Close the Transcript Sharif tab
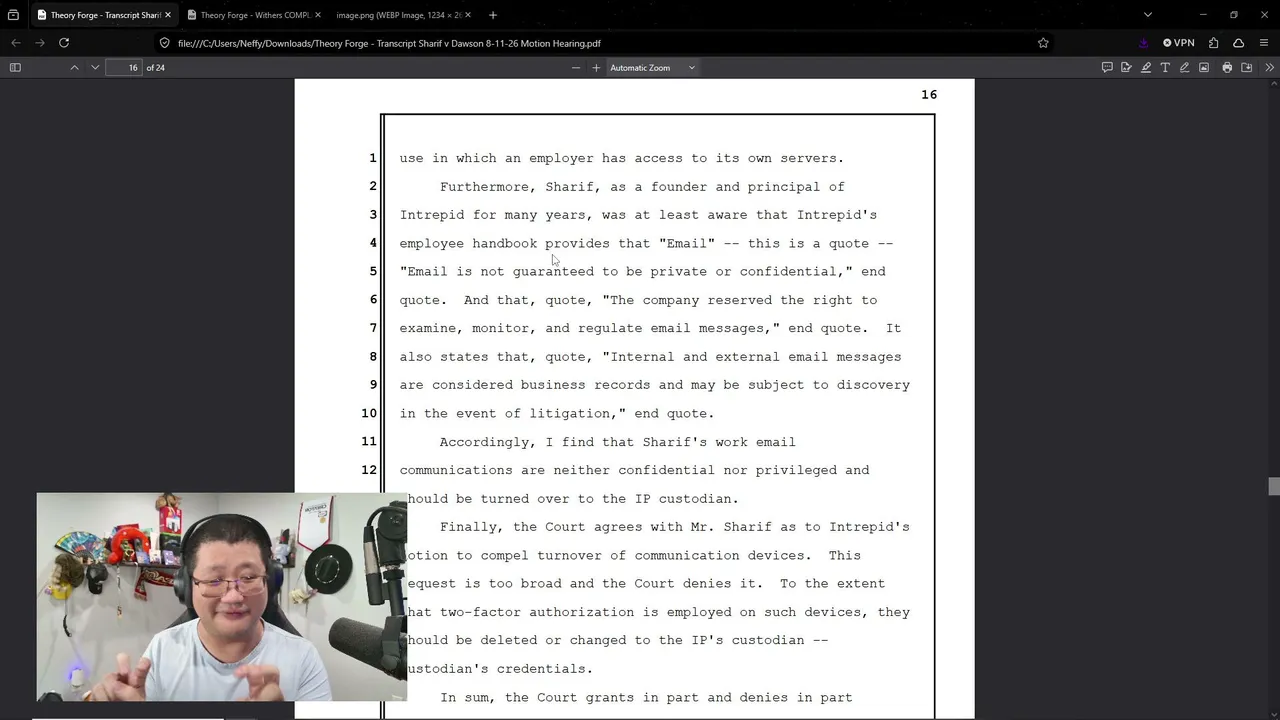The image size is (1280, 720). click(x=167, y=15)
